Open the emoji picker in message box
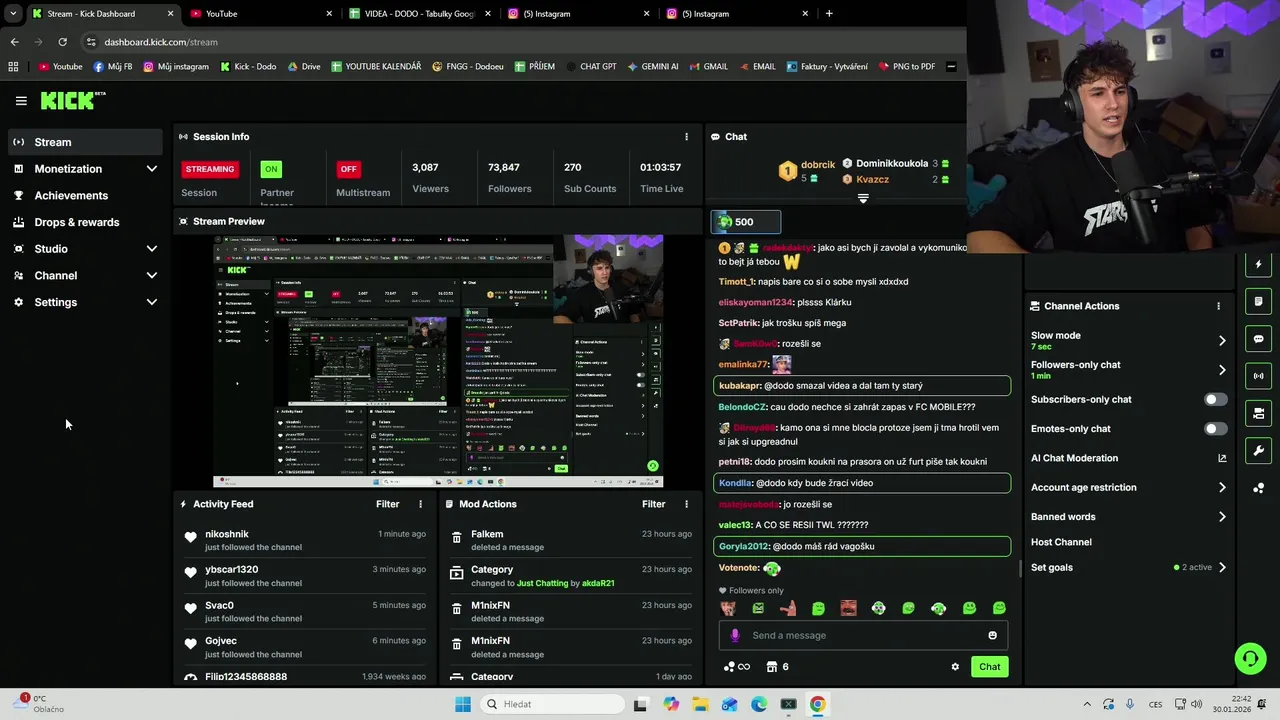 pos(992,635)
